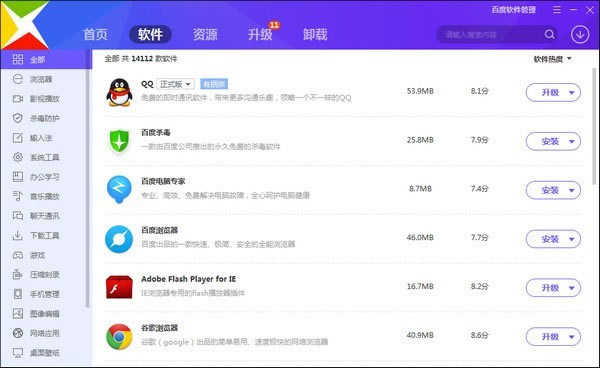
Task: Click the 谷歌浏览器 Chrome icon
Action: (119, 337)
